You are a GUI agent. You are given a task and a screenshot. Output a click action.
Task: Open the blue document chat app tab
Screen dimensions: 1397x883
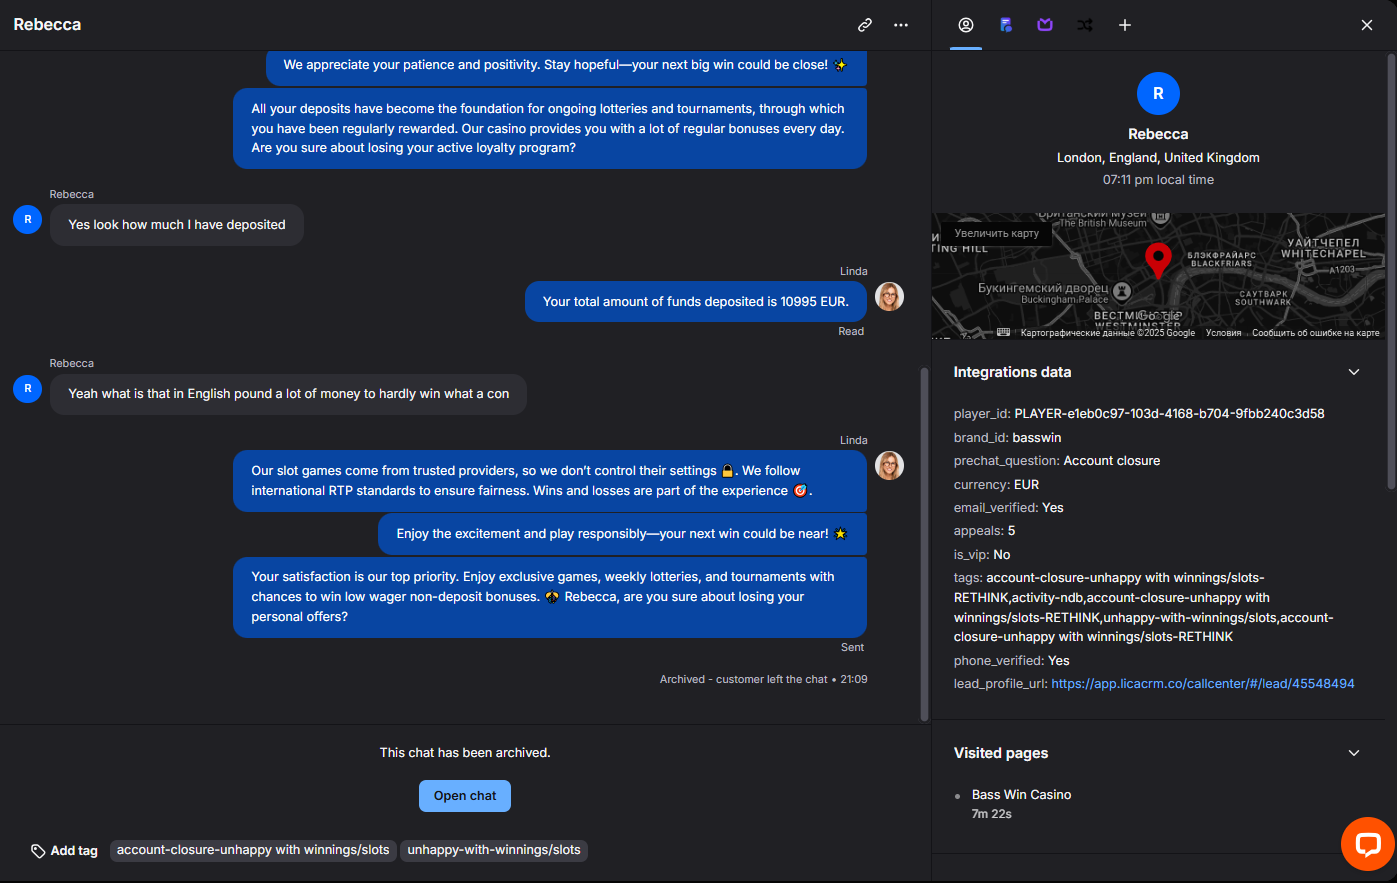(x=1006, y=25)
